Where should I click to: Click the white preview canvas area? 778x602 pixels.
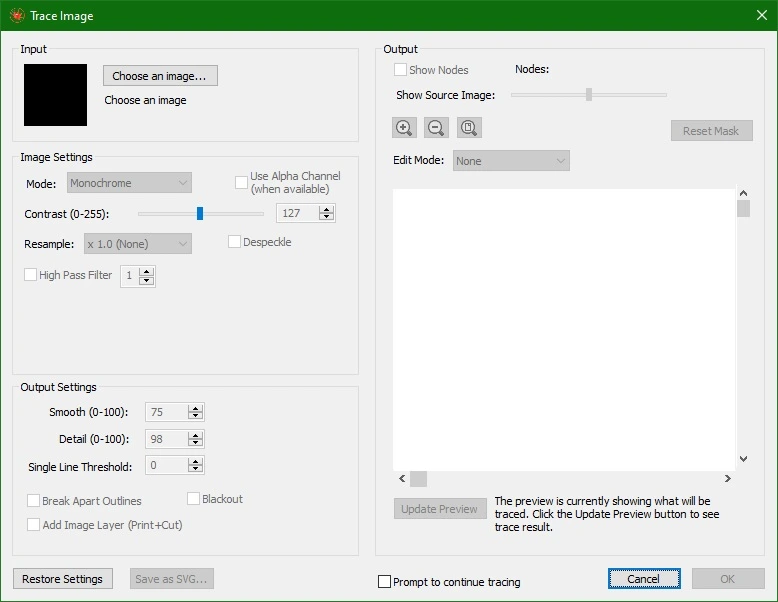(564, 330)
